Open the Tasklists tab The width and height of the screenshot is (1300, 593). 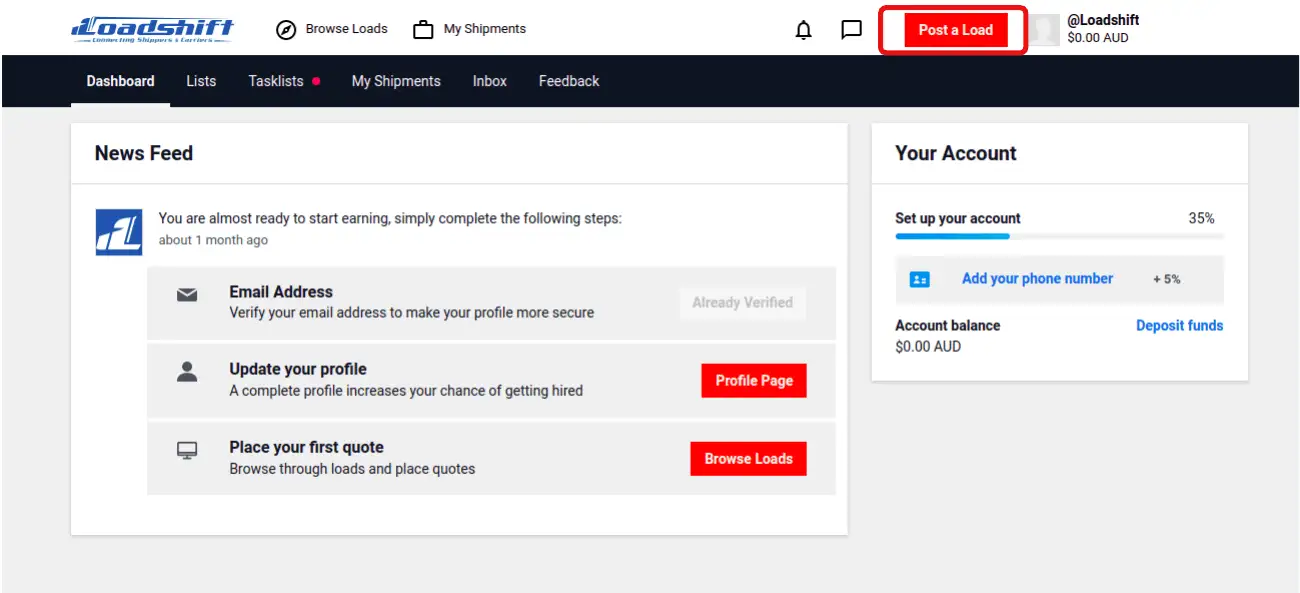[276, 81]
